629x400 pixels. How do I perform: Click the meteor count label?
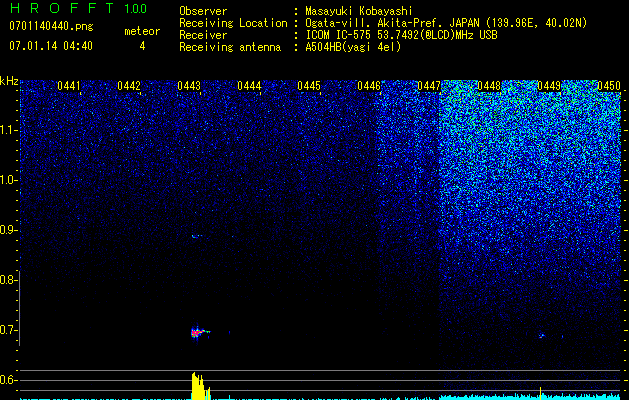pyautogui.click(x=142, y=31)
